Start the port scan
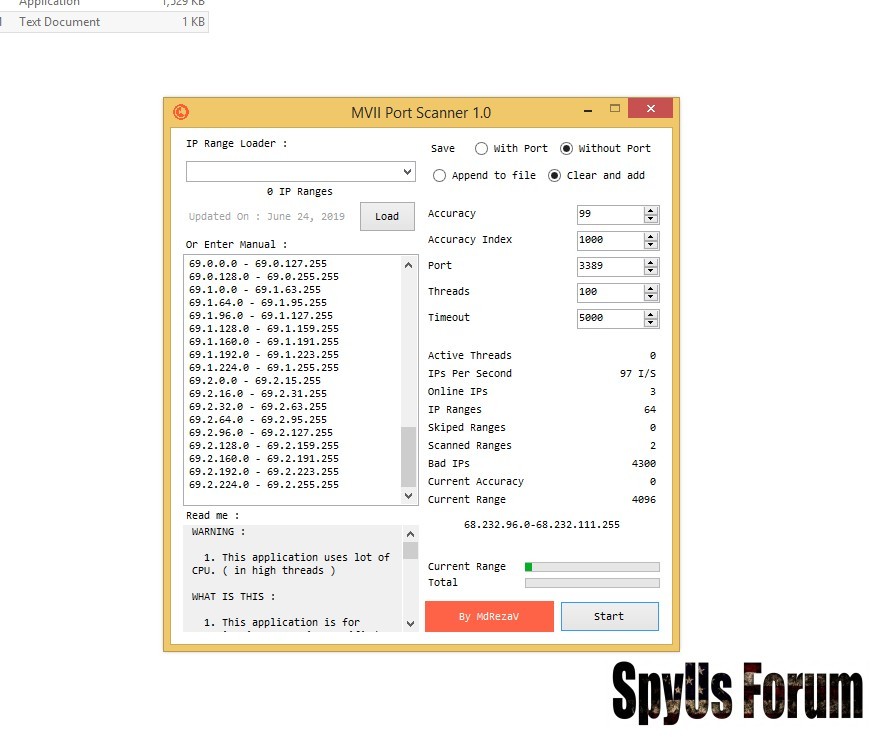This screenshot has height=737, width=879. click(609, 616)
